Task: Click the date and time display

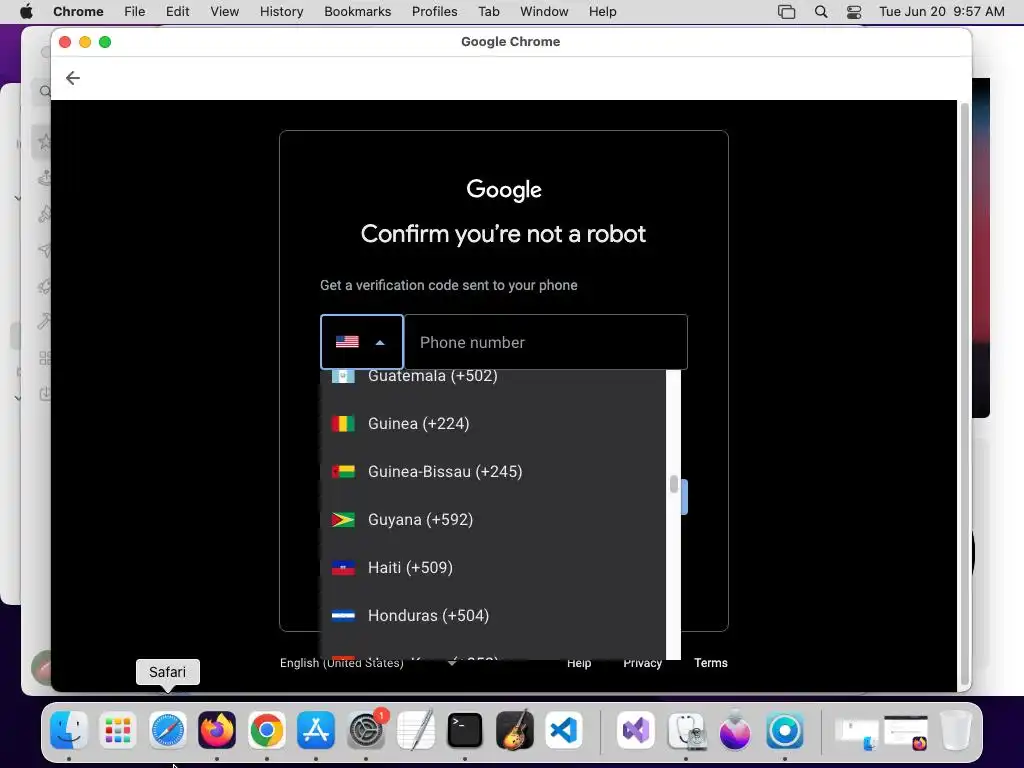Action: click(942, 12)
